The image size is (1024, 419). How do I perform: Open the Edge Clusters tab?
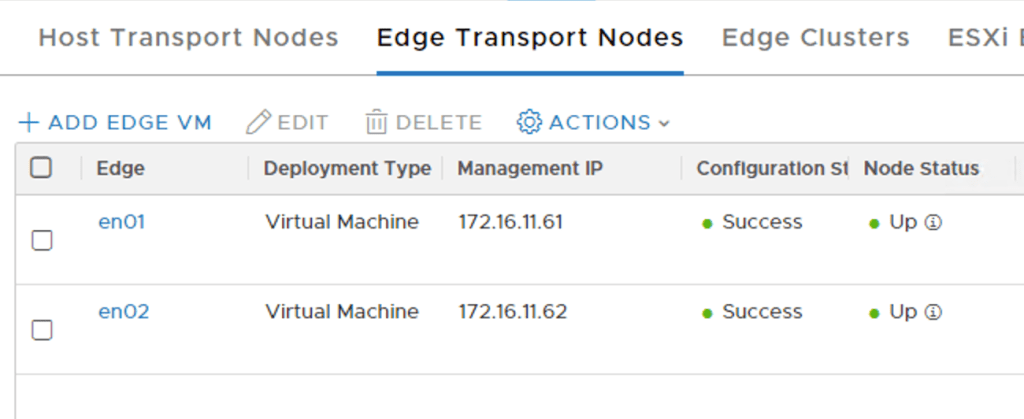coord(815,38)
